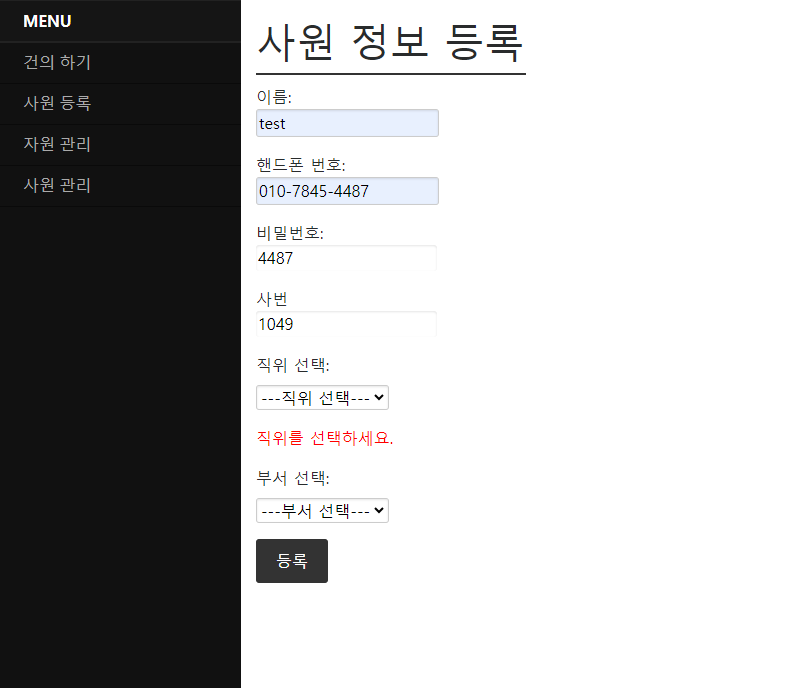Focus the 사번 field with 1049
791x688 pixels.
[x=346, y=324]
